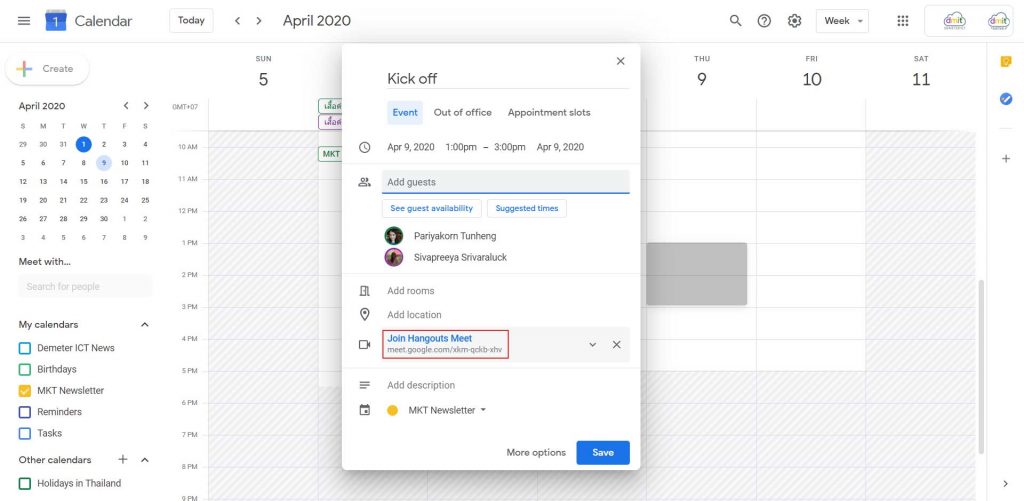Image resolution: width=1024 pixels, height=501 pixels.
Task: Go to next week arrow
Action: [x=259, y=21]
